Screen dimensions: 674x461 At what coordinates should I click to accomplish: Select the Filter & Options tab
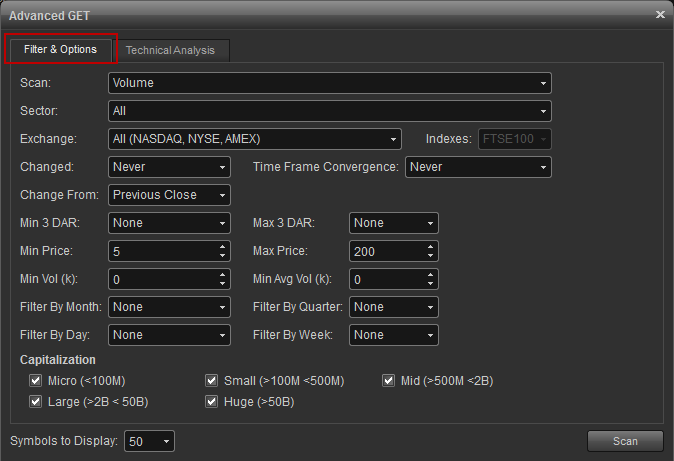pyautogui.click(x=60, y=49)
